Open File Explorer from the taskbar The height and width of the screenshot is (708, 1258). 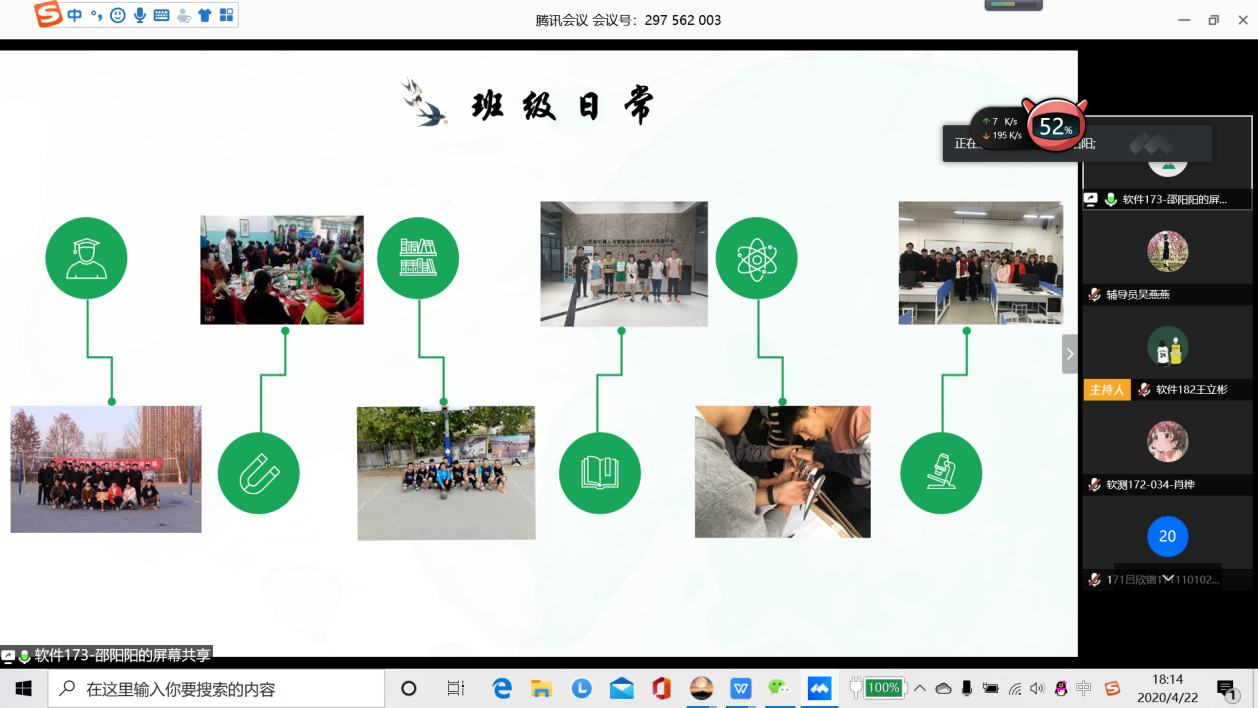pyautogui.click(x=541, y=688)
